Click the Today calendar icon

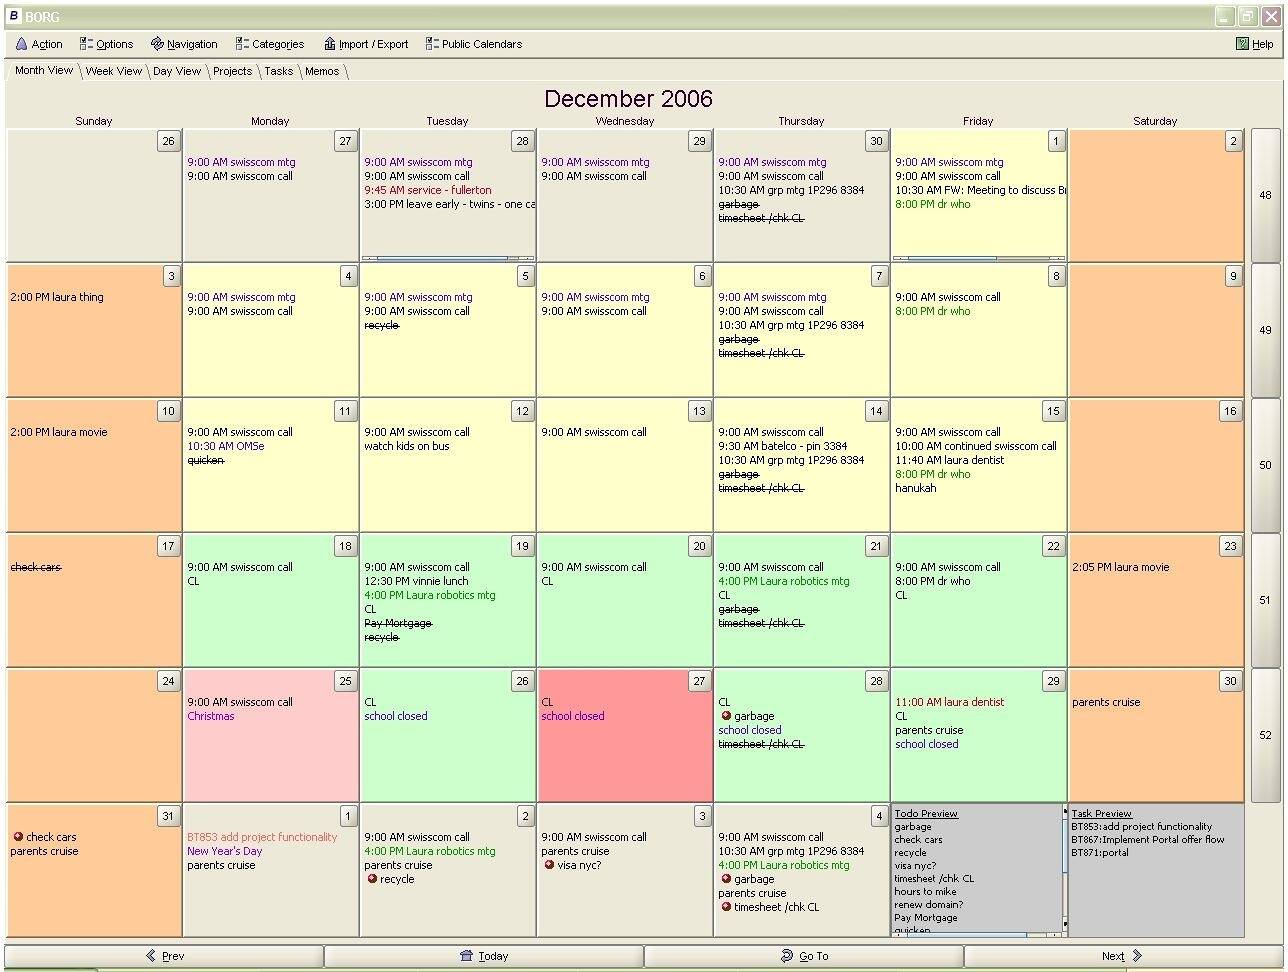click(x=466, y=956)
